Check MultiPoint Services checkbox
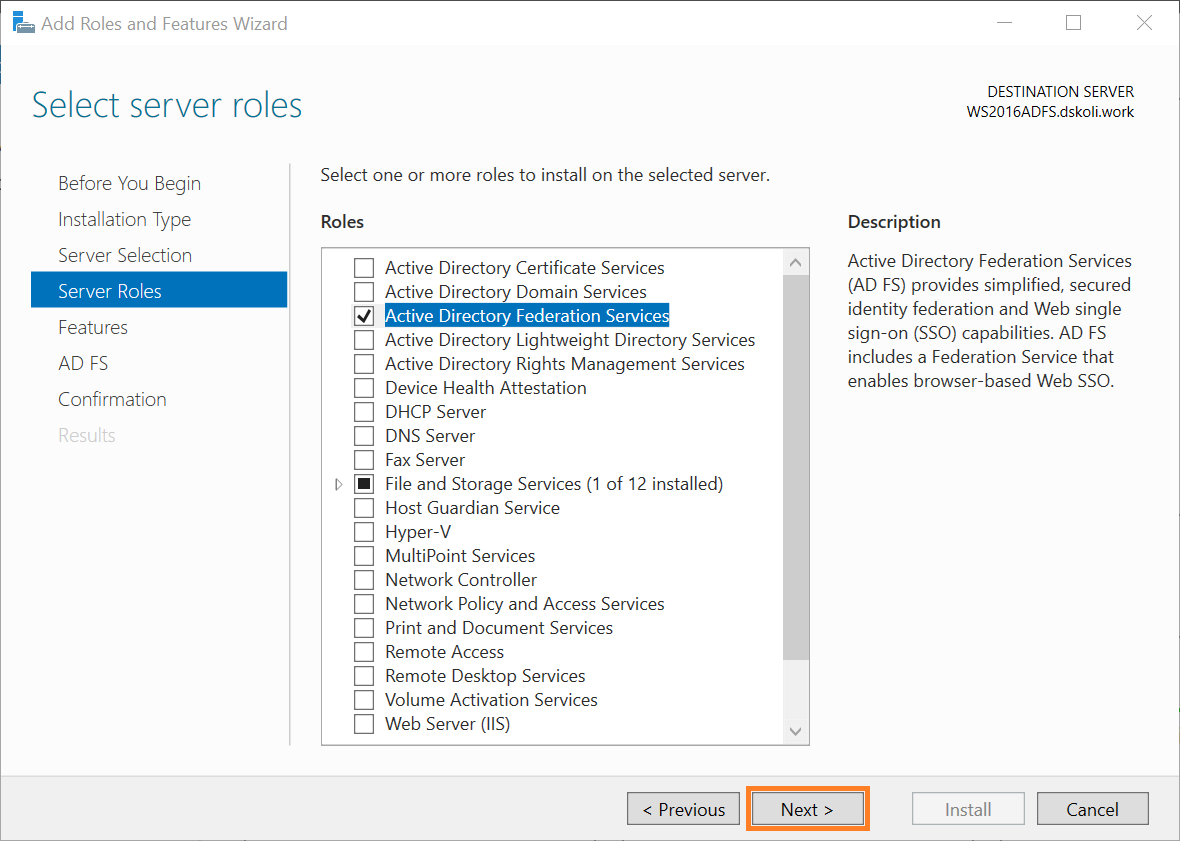 coord(364,556)
